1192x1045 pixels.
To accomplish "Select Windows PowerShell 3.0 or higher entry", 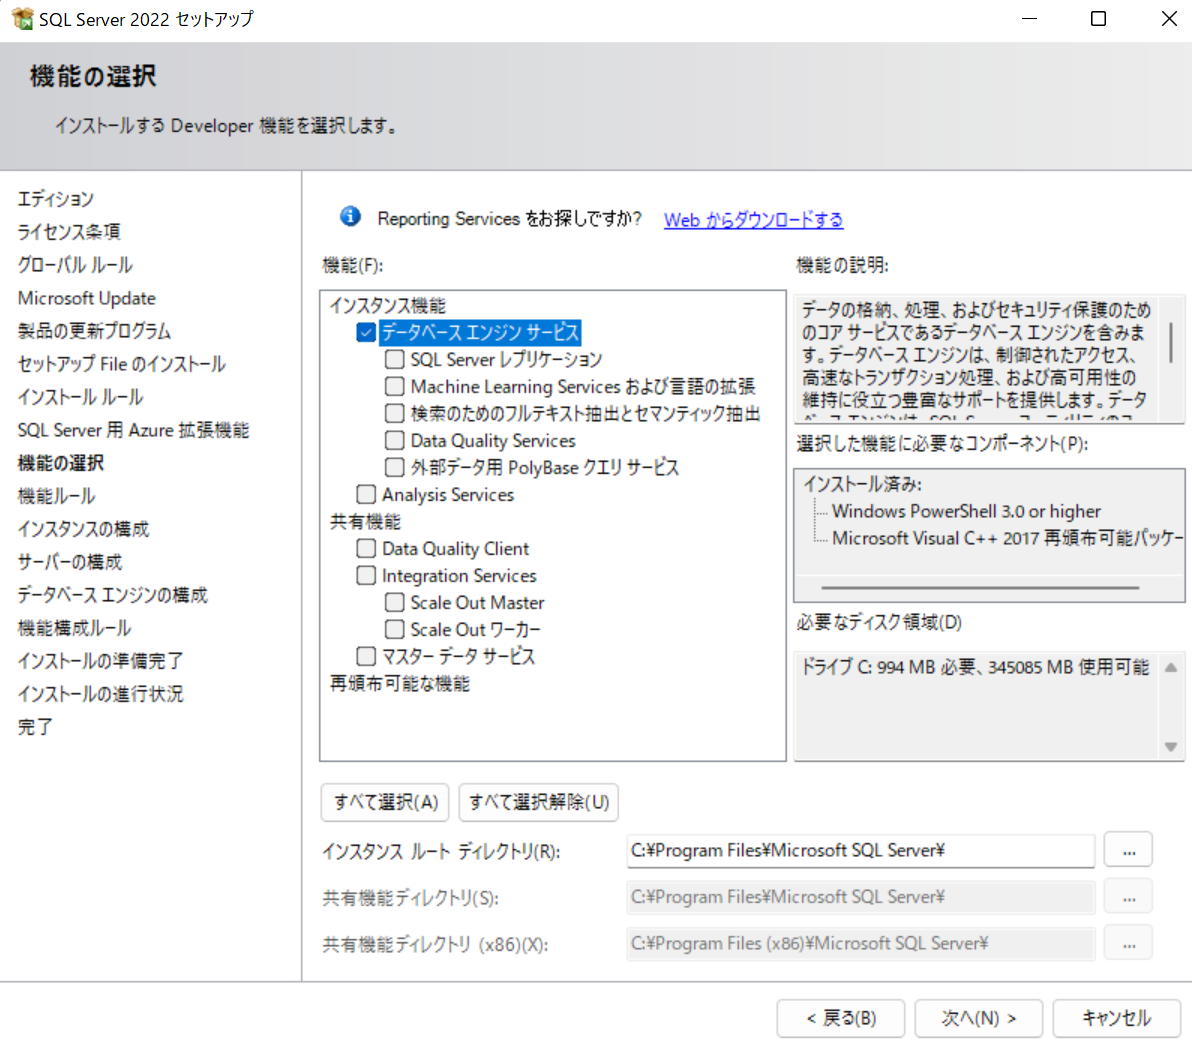I will click(966, 511).
